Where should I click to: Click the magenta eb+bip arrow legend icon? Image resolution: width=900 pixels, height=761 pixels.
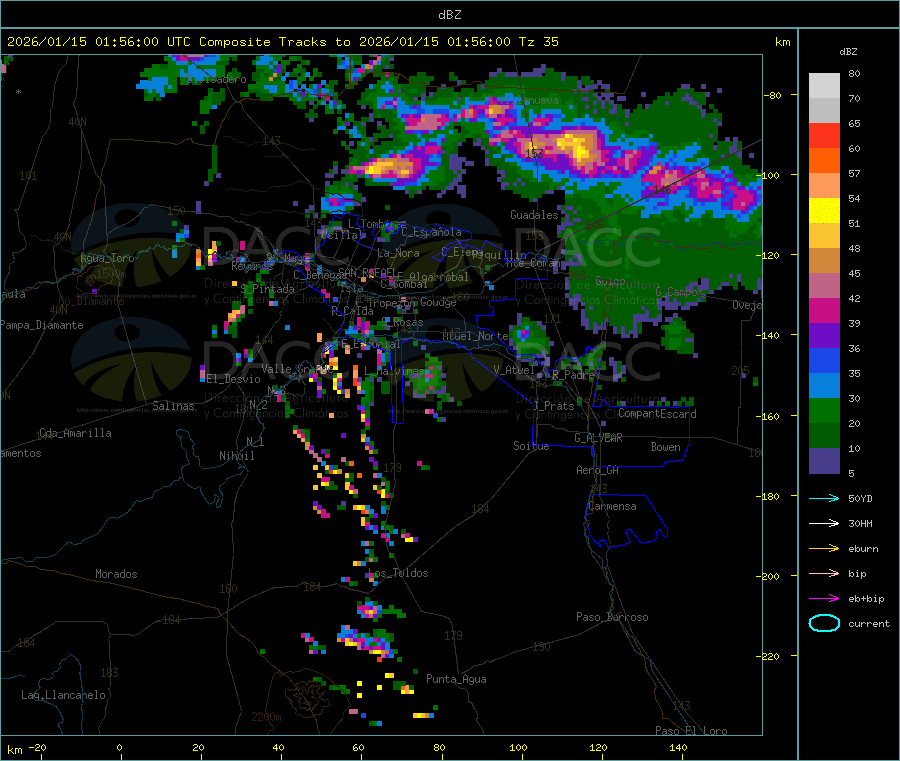(824, 598)
